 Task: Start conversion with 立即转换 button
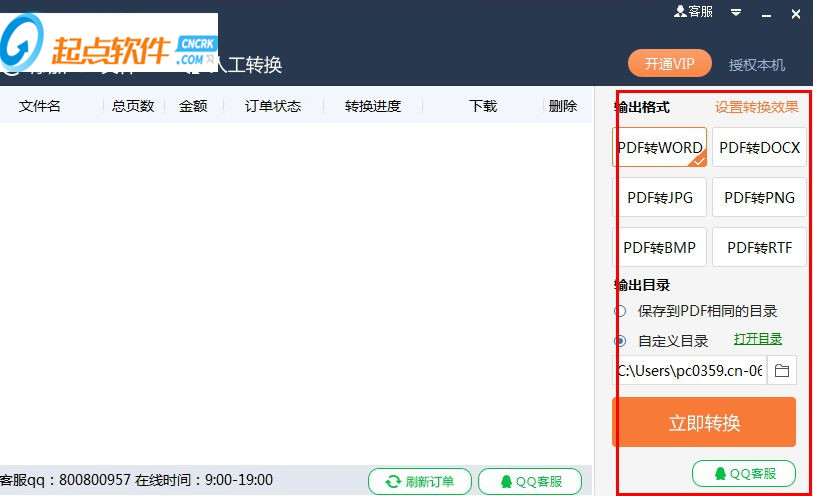pyautogui.click(x=704, y=422)
